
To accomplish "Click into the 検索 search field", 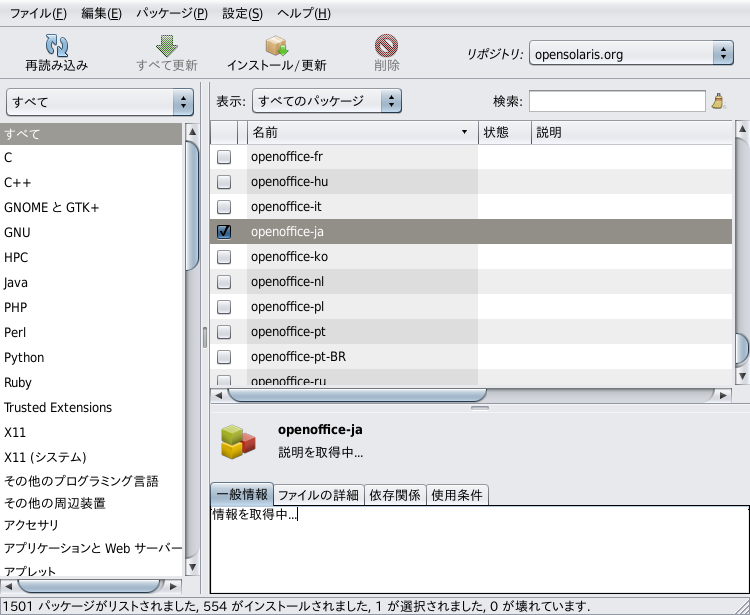I will pyautogui.click(x=617, y=101).
